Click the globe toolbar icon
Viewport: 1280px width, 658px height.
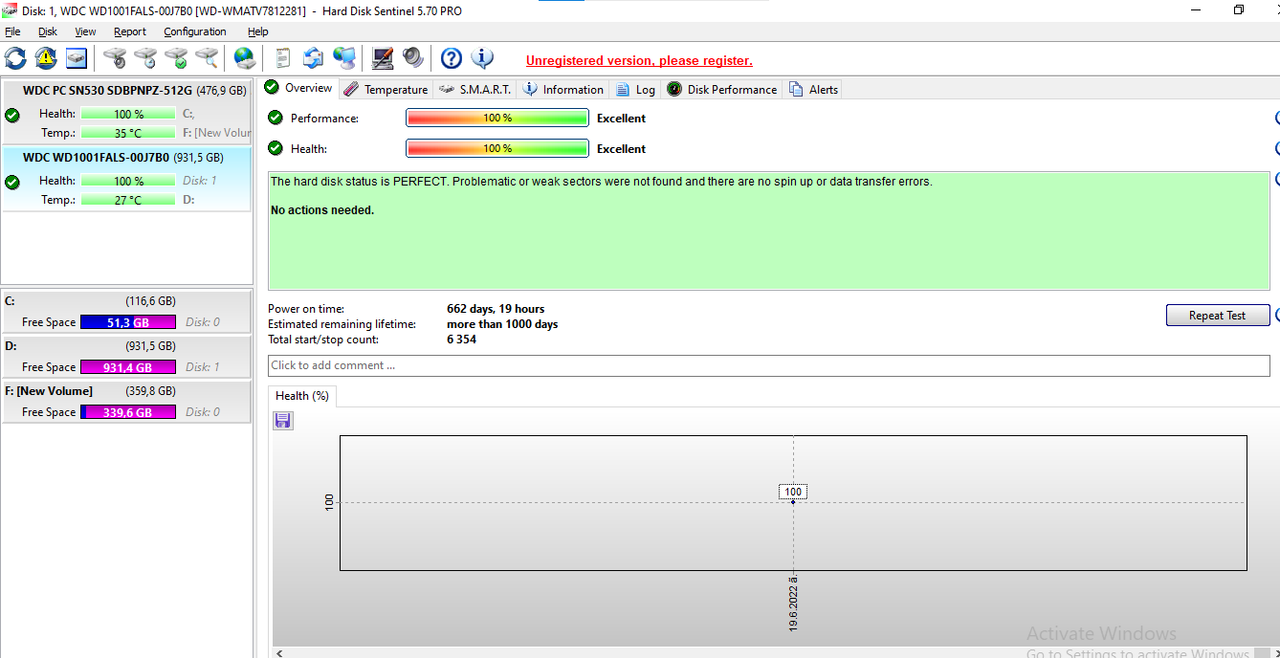244,58
